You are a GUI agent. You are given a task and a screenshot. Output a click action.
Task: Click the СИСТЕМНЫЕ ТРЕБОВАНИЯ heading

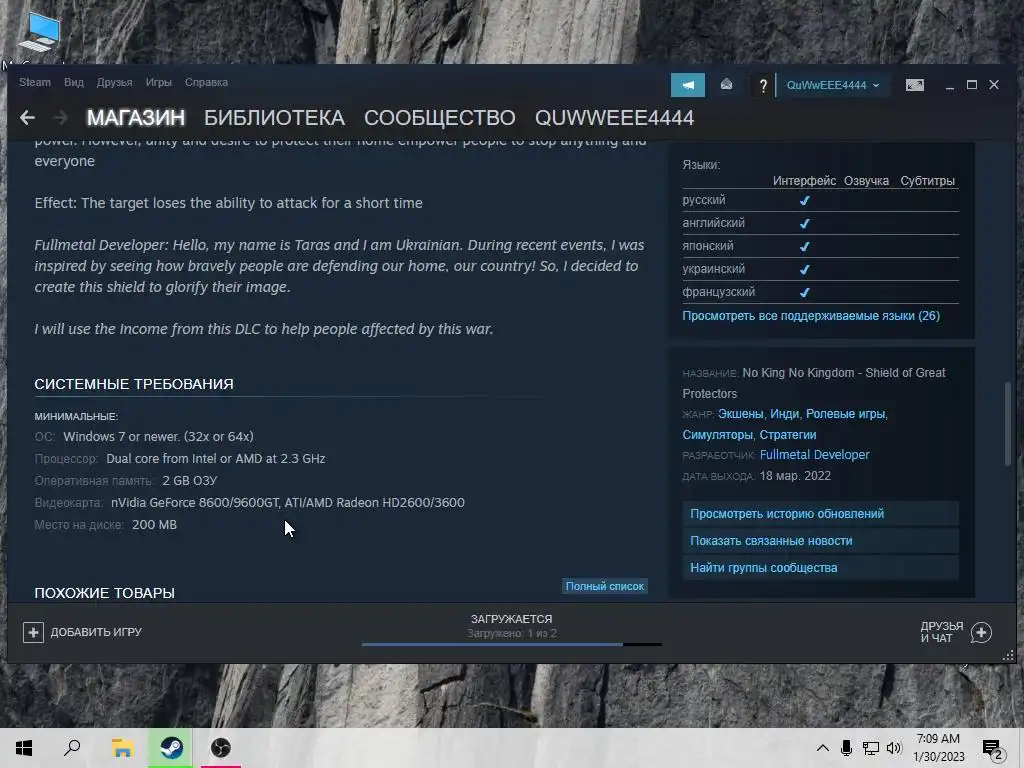[134, 384]
